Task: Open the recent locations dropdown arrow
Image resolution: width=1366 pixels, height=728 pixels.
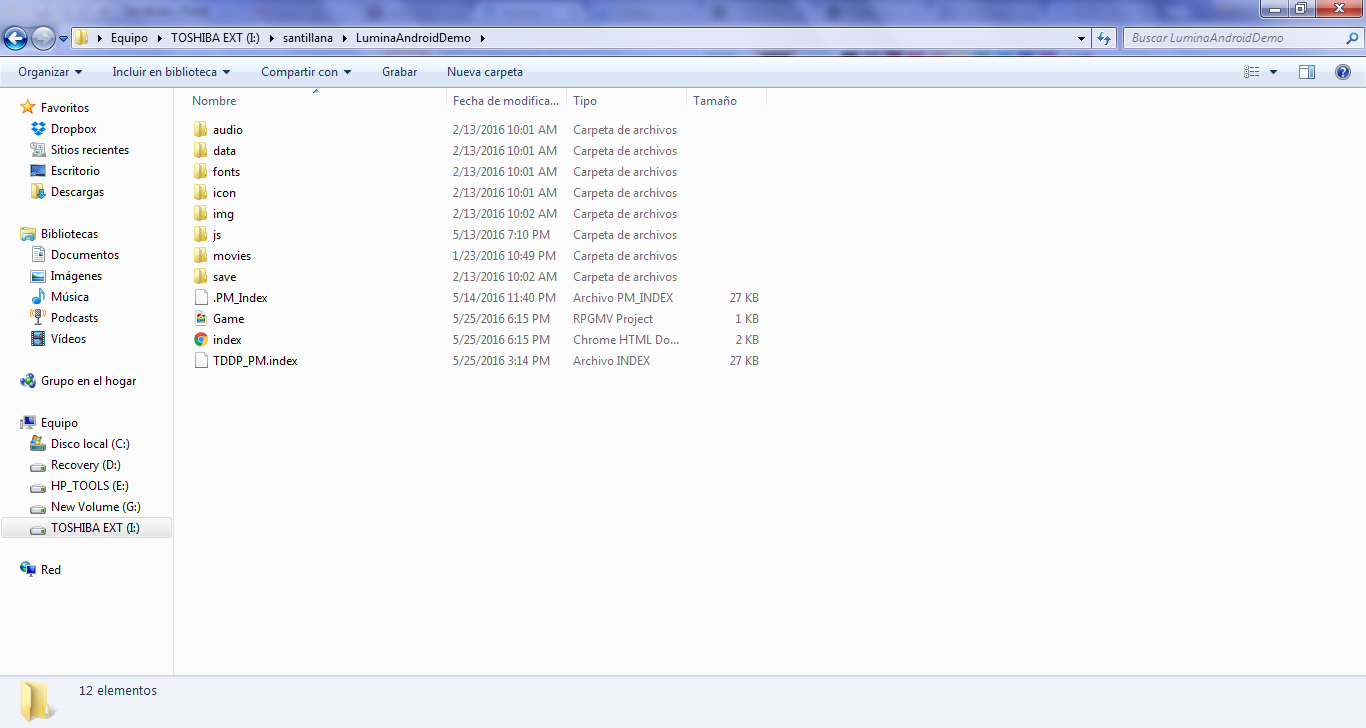Action: pyautogui.click(x=64, y=39)
